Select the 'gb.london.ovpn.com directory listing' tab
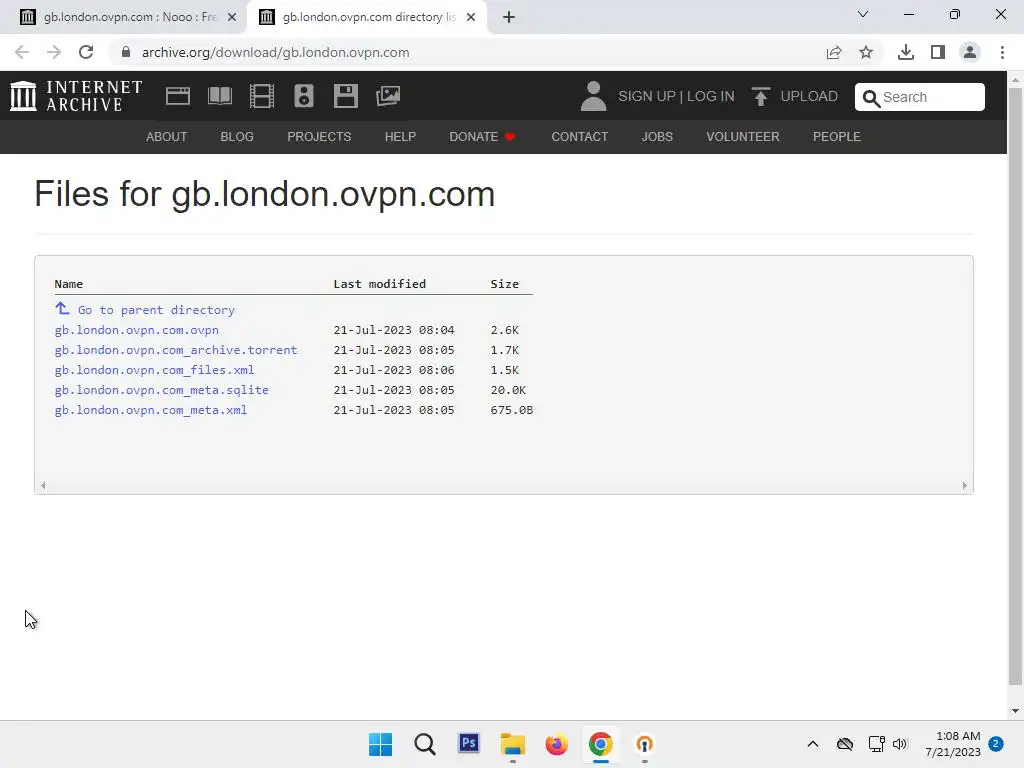This screenshot has width=1024, height=768. pos(368,17)
